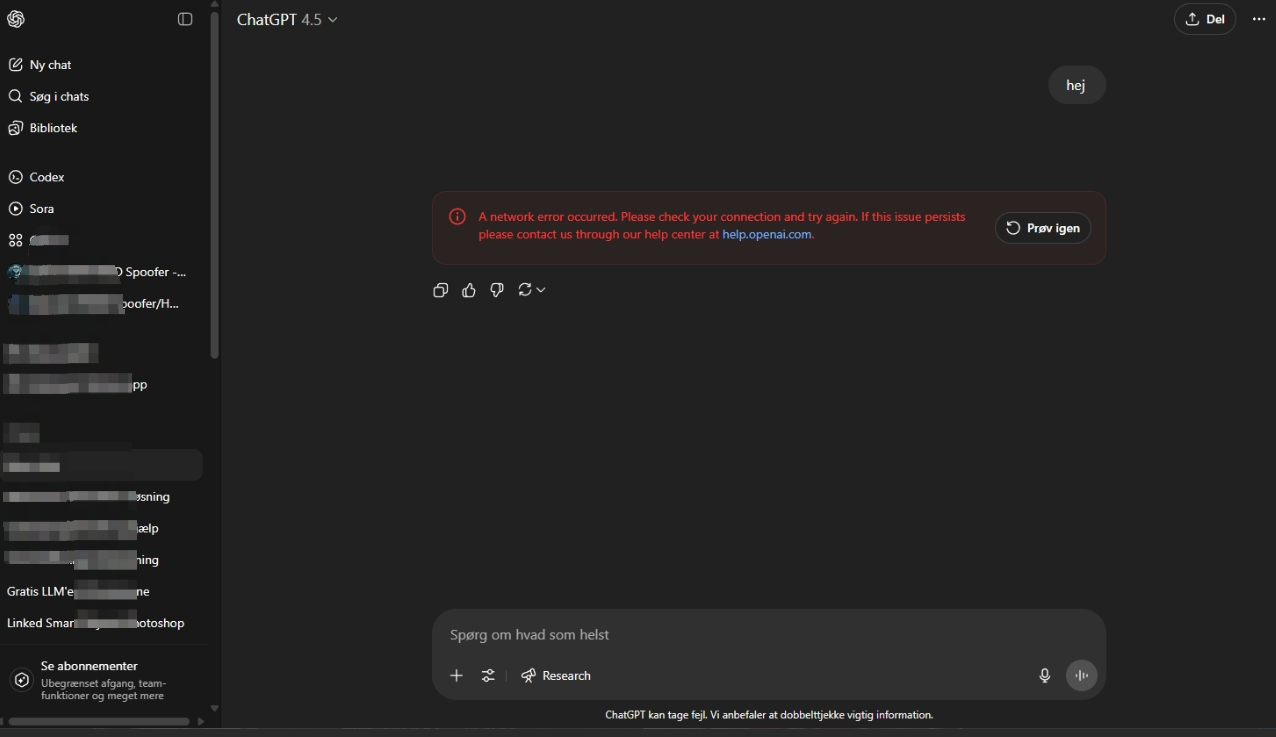Click the sidebar horizontal scrollbar right arrow
Image resolution: width=1276 pixels, height=737 pixels.
pos(201,721)
